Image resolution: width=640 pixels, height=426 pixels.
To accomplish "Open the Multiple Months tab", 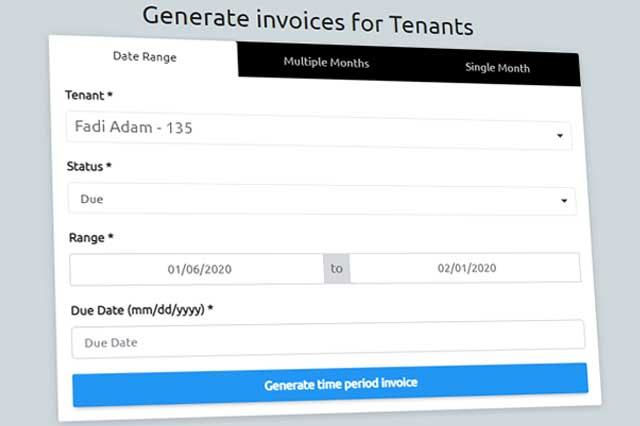I will coord(326,62).
